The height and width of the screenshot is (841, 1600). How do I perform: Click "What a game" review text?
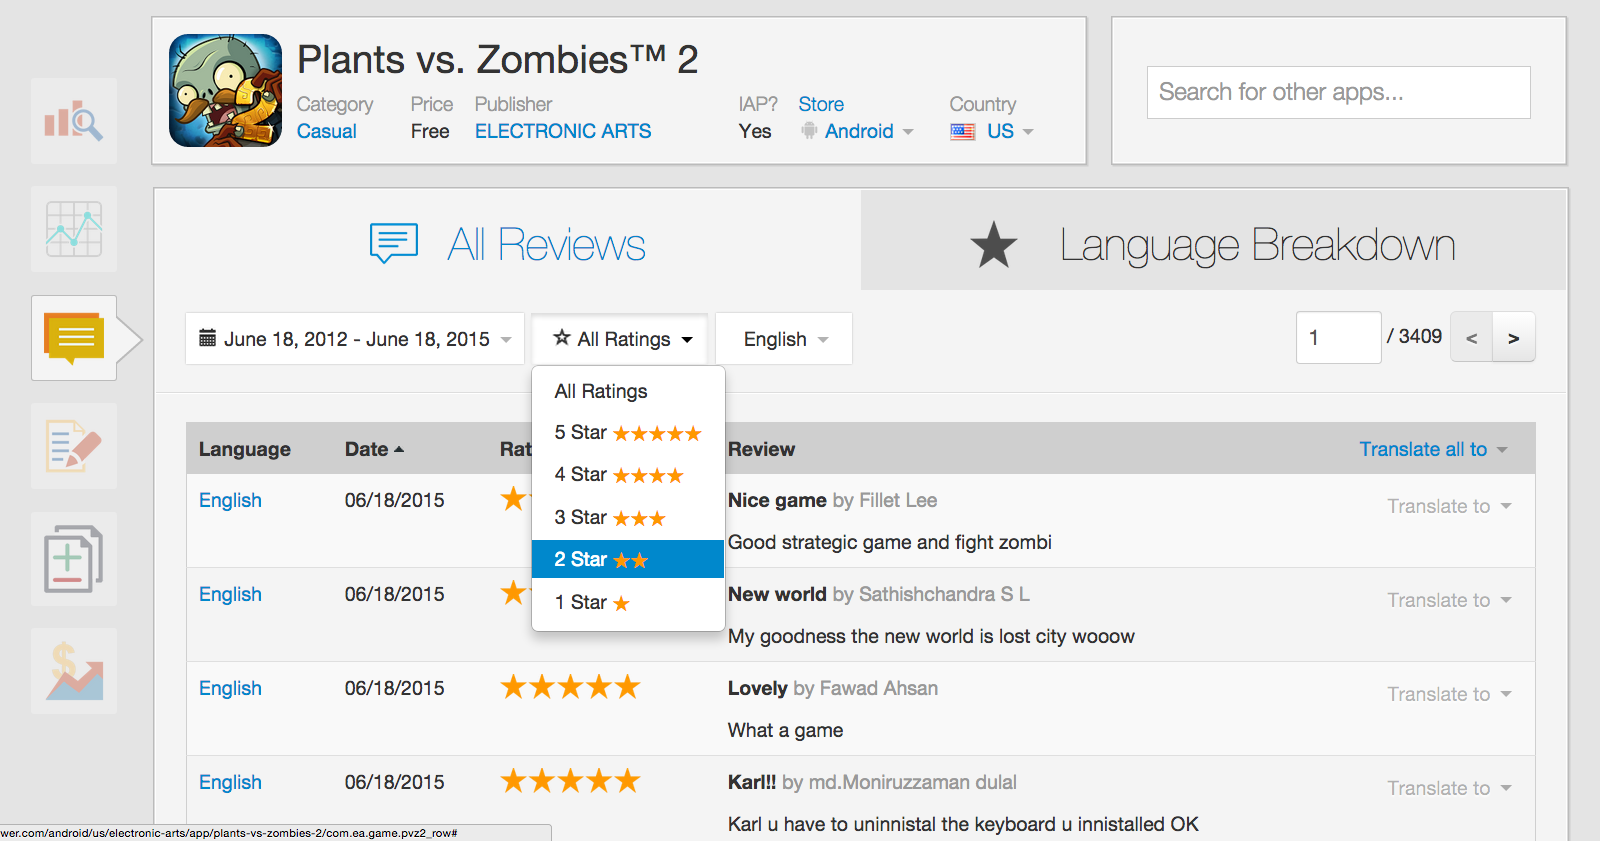[785, 730]
